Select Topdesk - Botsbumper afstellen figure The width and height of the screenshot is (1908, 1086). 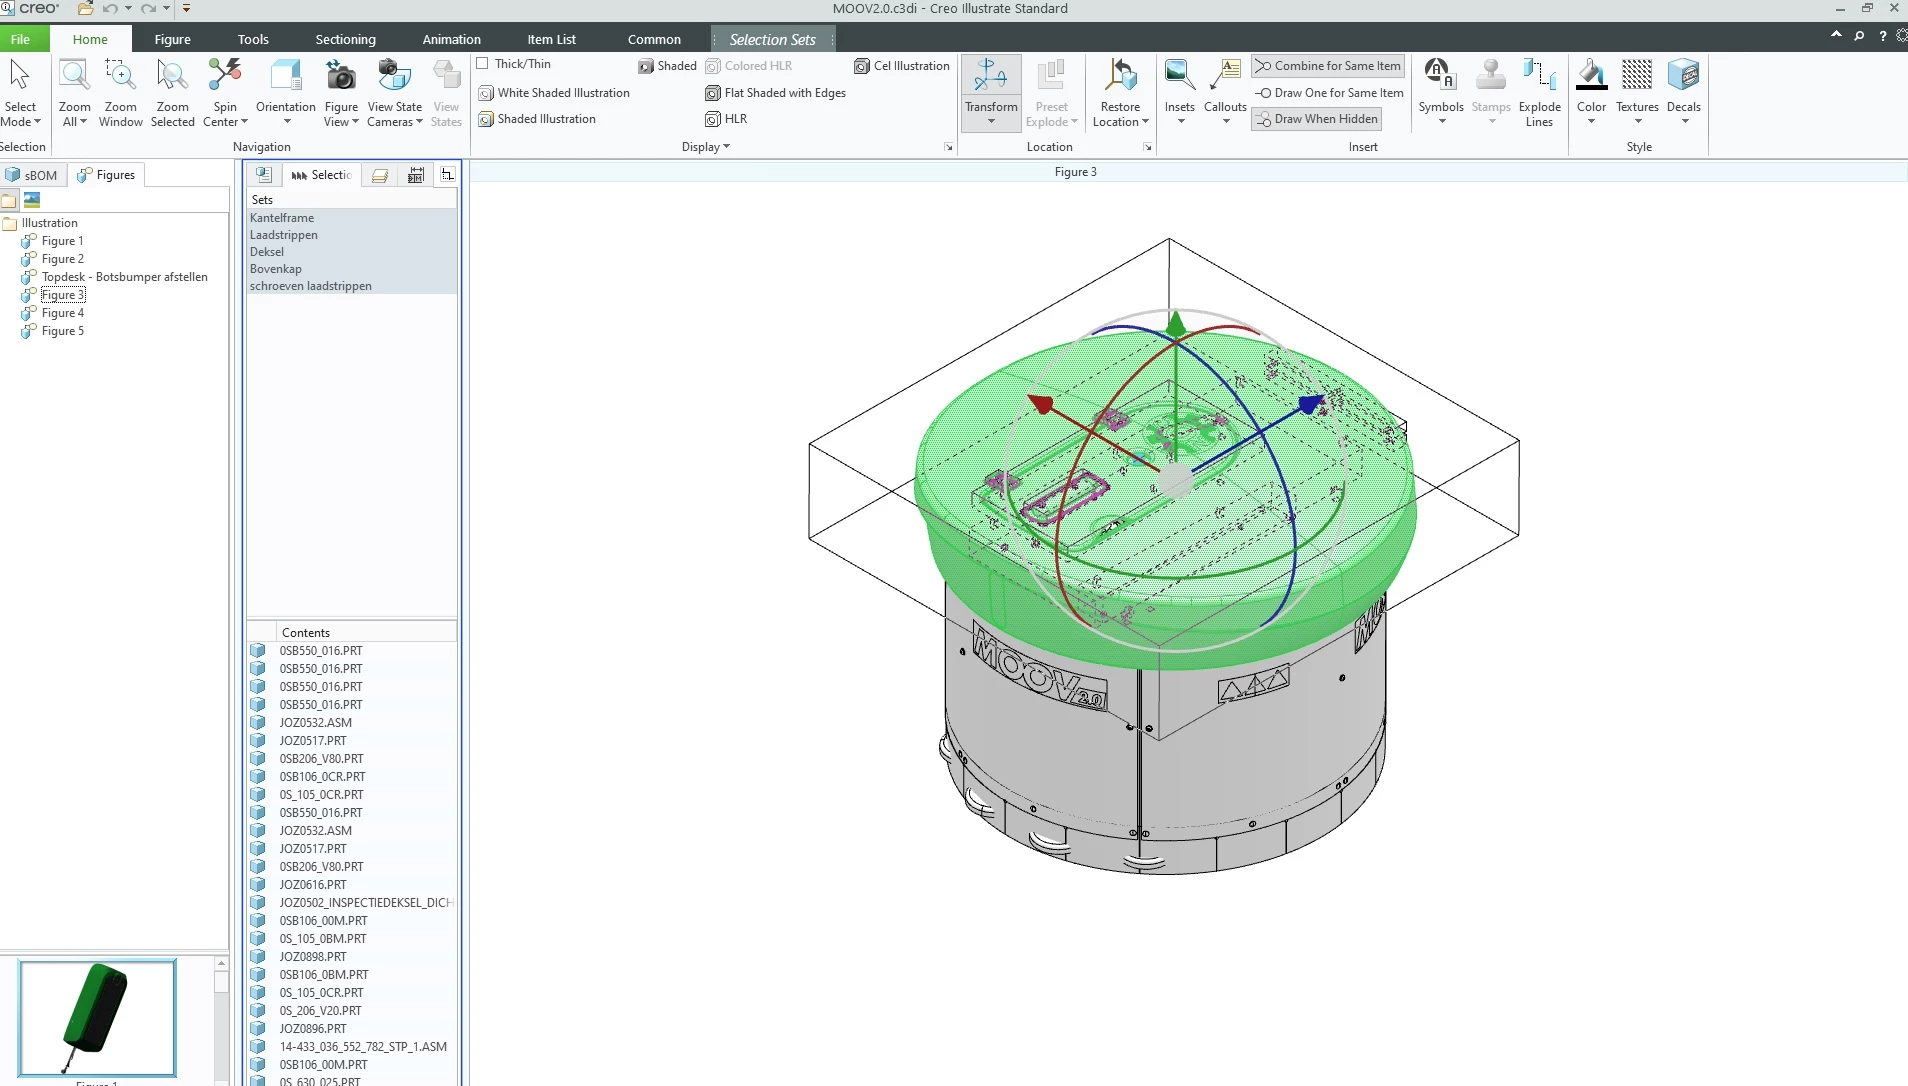(125, 277)
